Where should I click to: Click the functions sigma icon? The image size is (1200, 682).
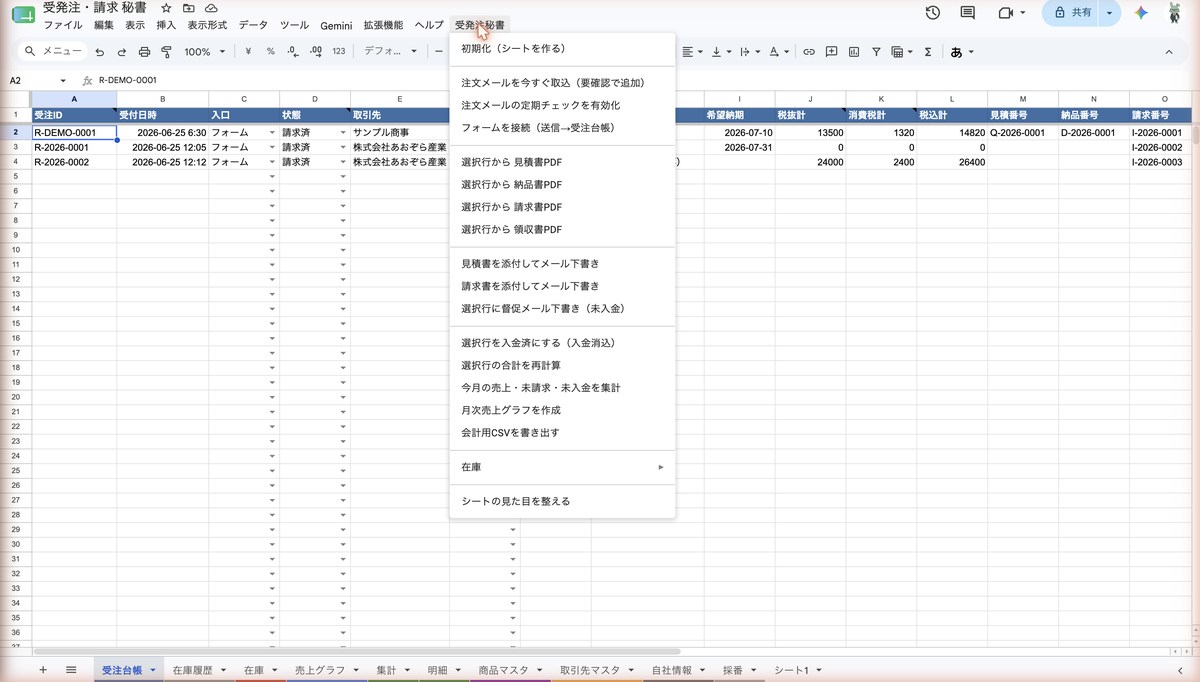point(928,51)
